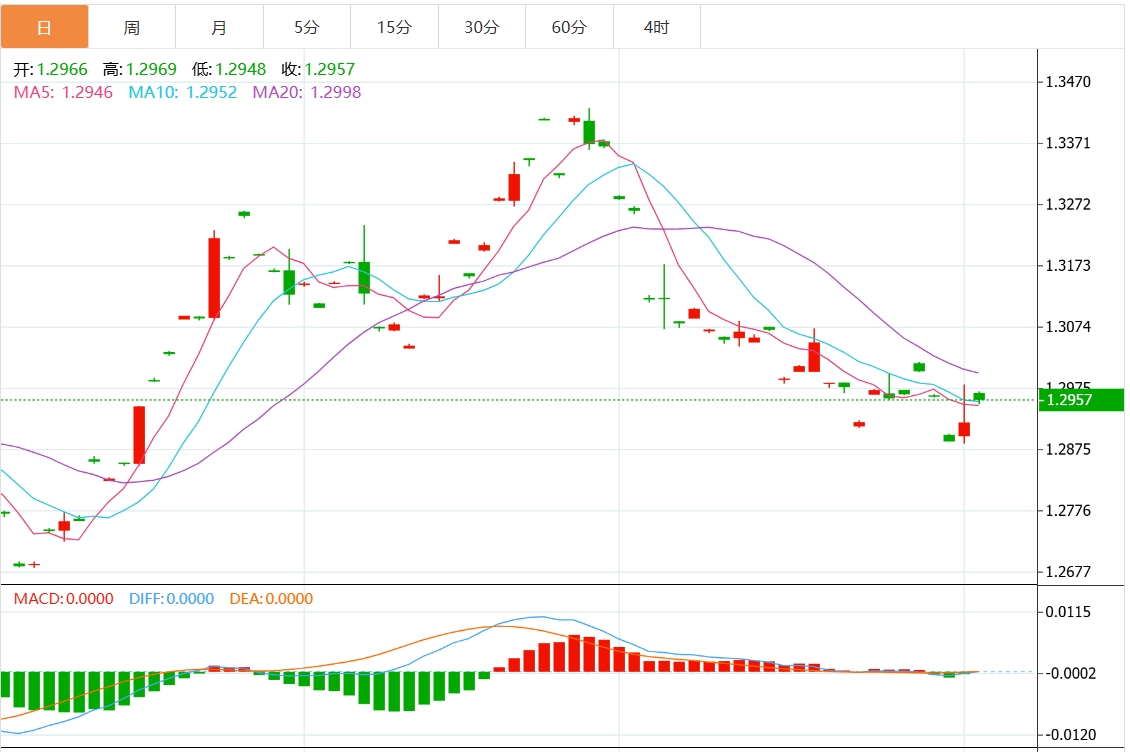Click the DEA indicator value label
This screenshot has height=752, width=1130.
[271, 599]
